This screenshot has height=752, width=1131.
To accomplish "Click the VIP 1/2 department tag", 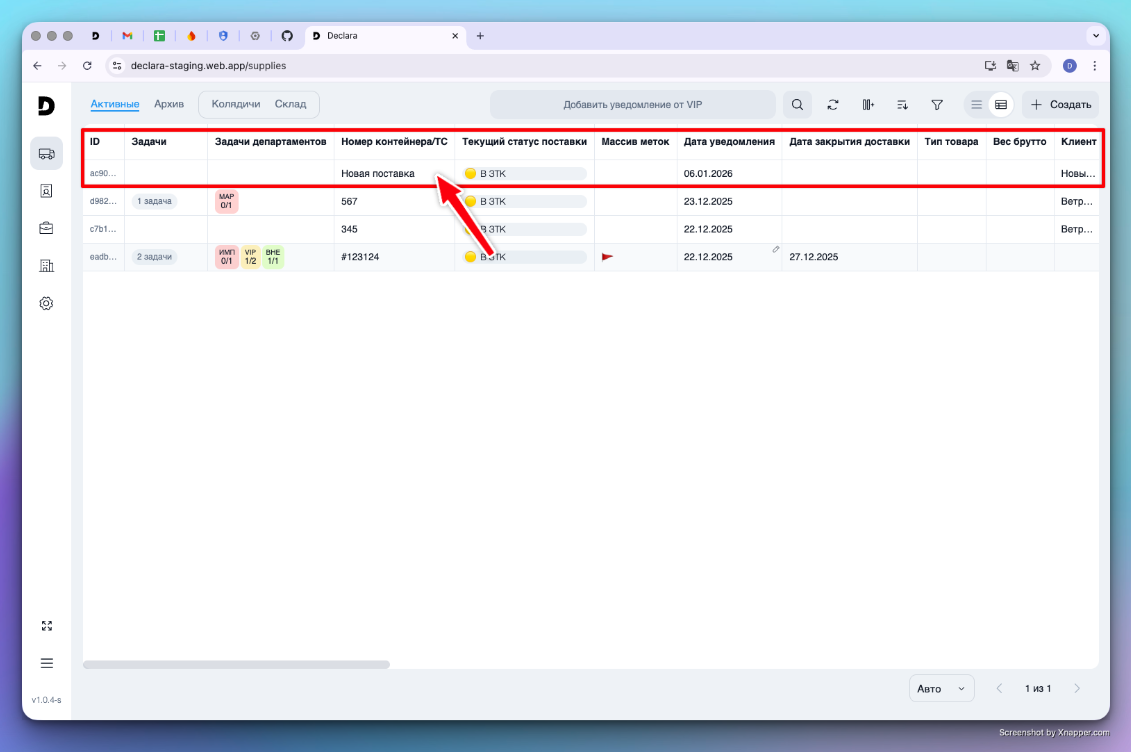I will [x=250, y=257].
